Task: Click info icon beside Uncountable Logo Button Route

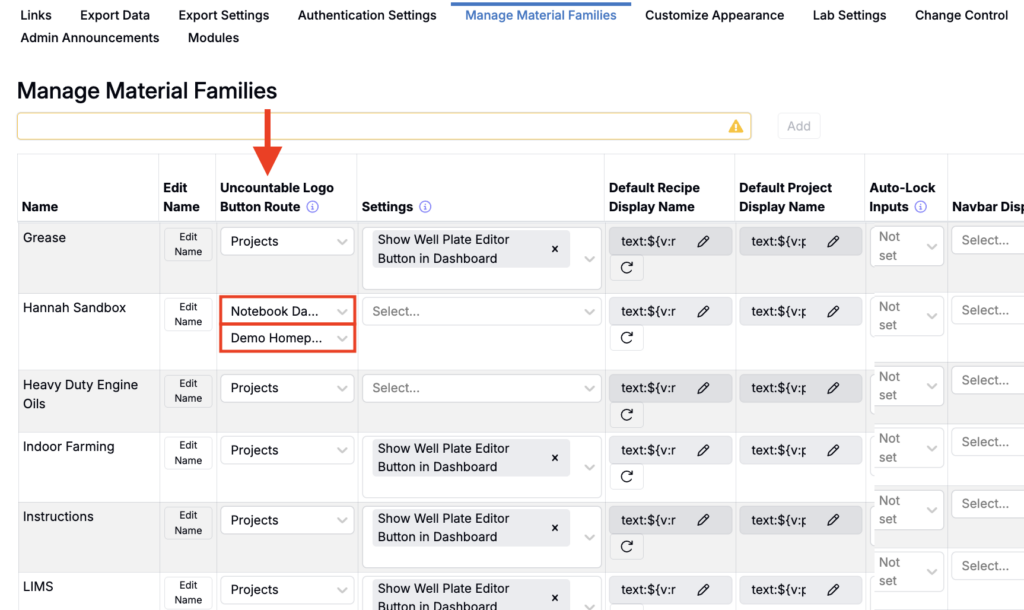Action: [x=313, y=207]
